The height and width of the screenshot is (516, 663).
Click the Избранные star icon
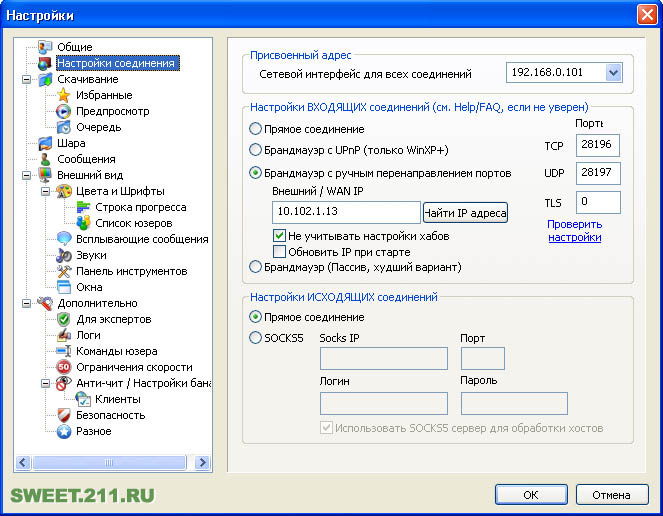coord(64,95)
